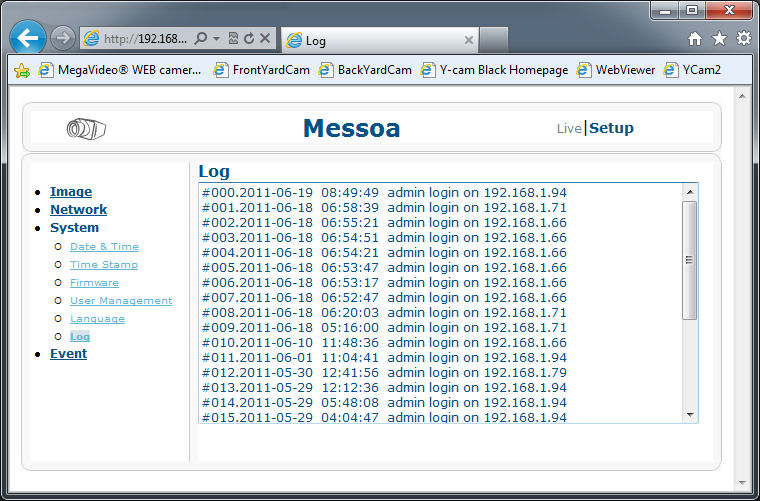Toggle the Compatibility View icon
760x501 pixels.
(233, 38)
